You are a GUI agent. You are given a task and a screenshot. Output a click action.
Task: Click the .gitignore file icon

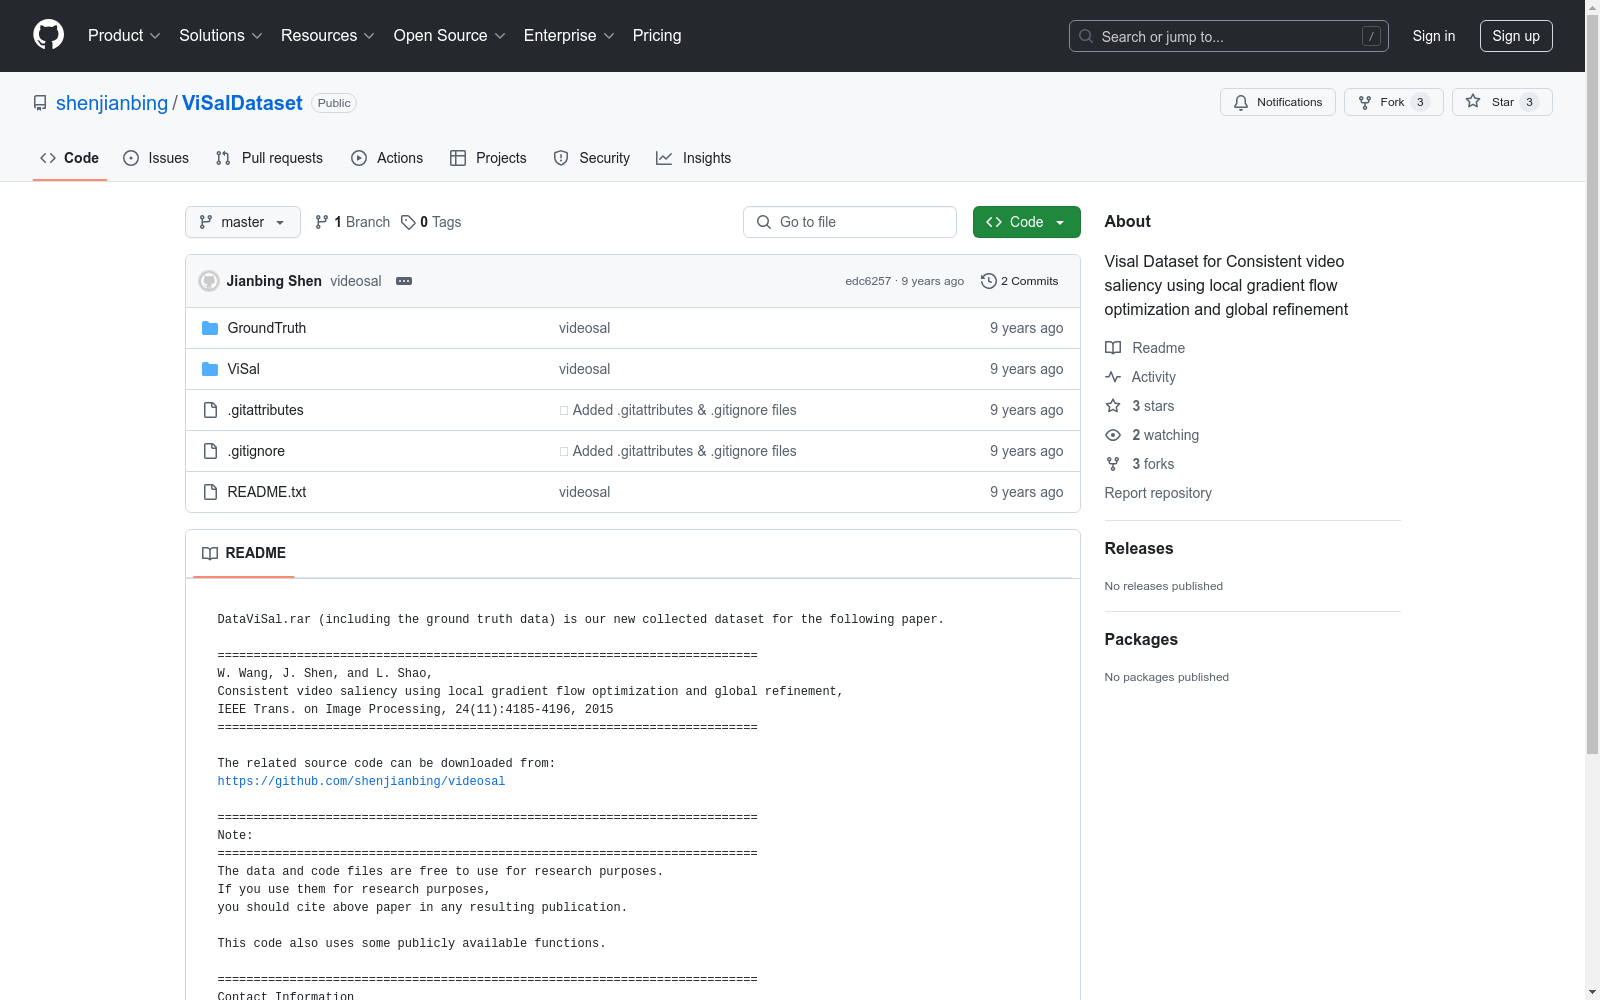pyautogui.click(x=210, y=451)
